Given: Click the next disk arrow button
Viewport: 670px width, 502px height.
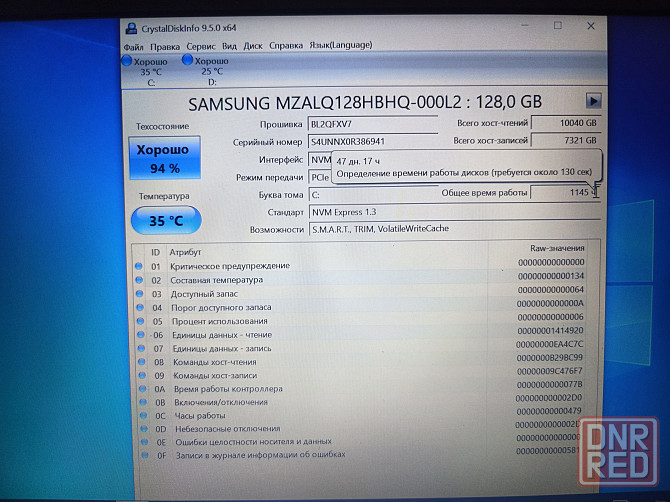Looking at the screenshot, I should click(x=593, y=101).
